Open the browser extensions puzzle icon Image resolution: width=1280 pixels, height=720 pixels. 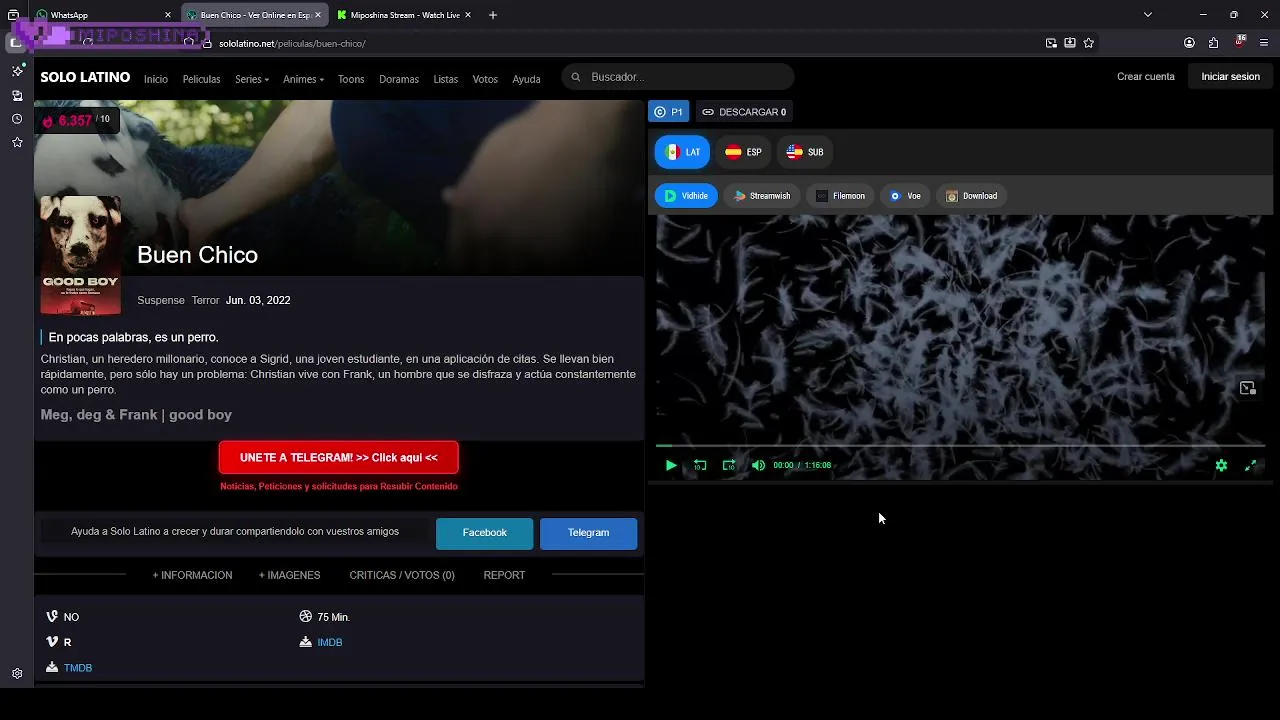coord(1213,43)
